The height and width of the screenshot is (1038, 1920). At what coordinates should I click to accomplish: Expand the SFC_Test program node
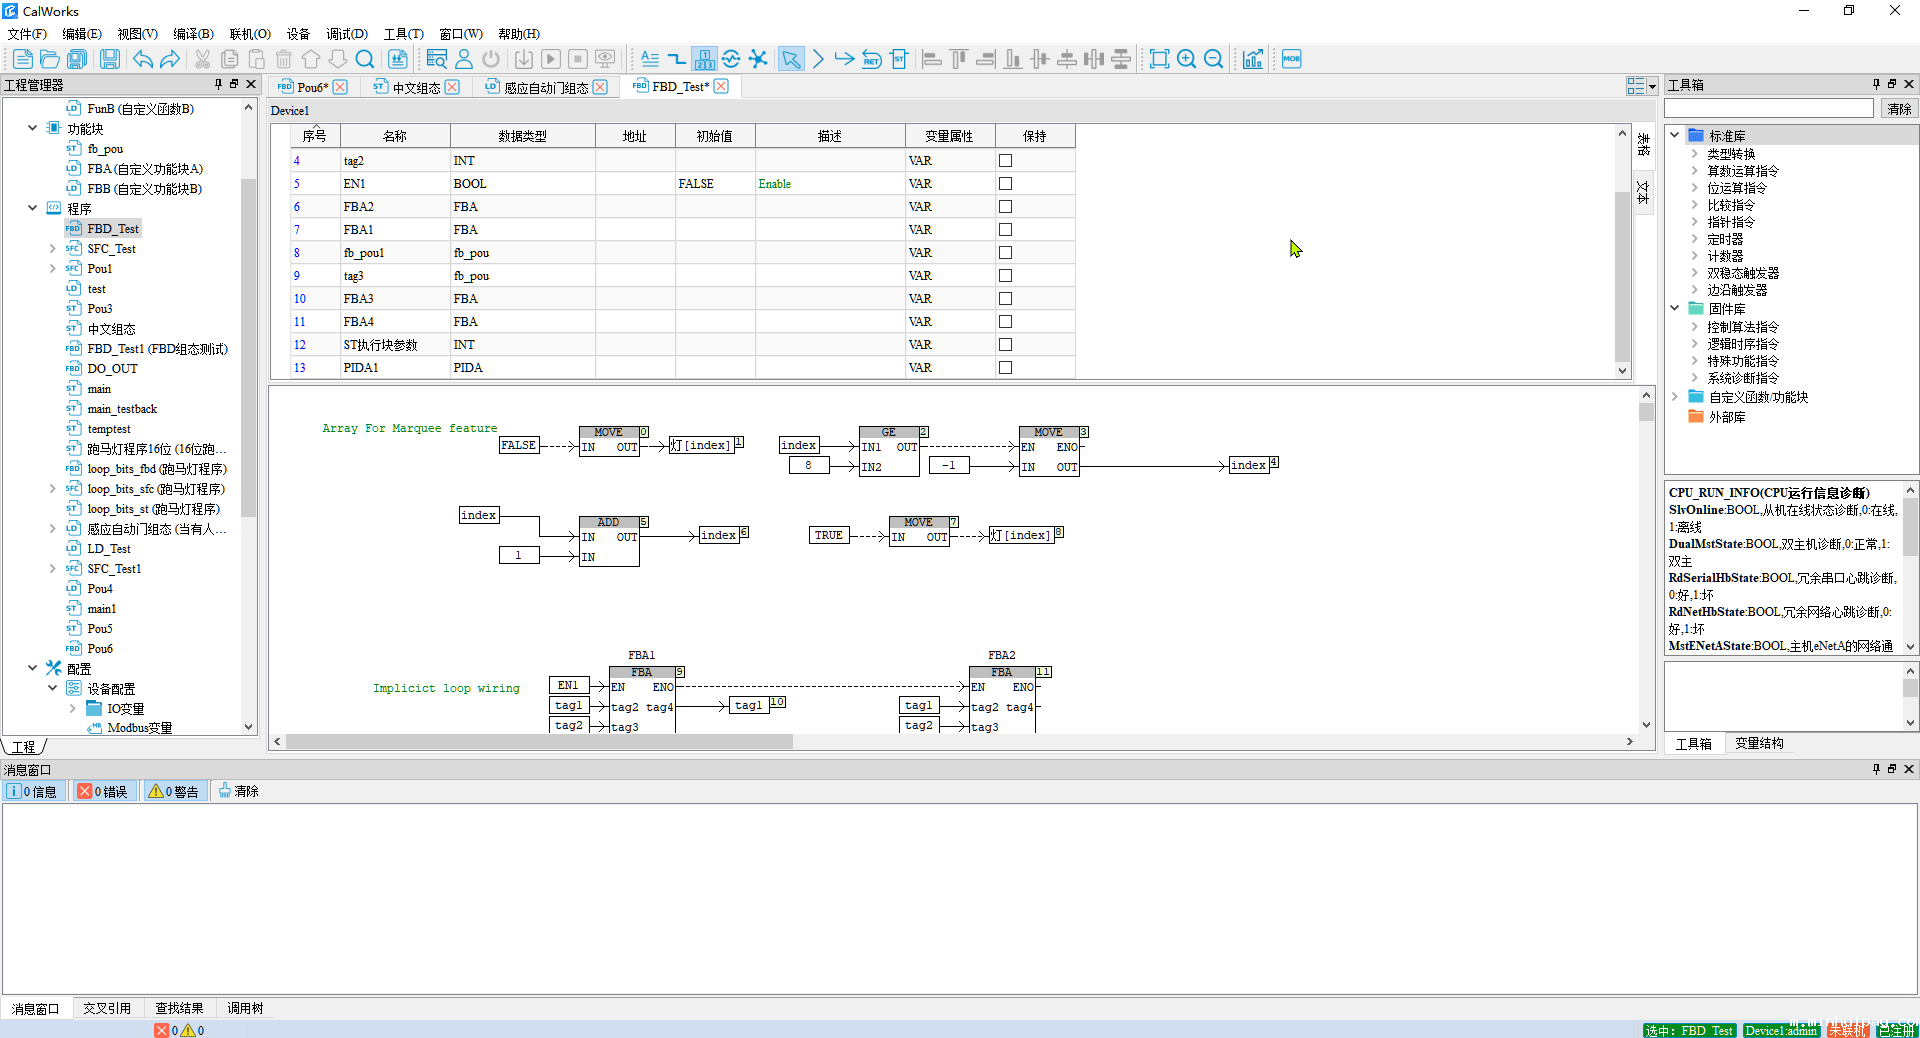(52, 249)
